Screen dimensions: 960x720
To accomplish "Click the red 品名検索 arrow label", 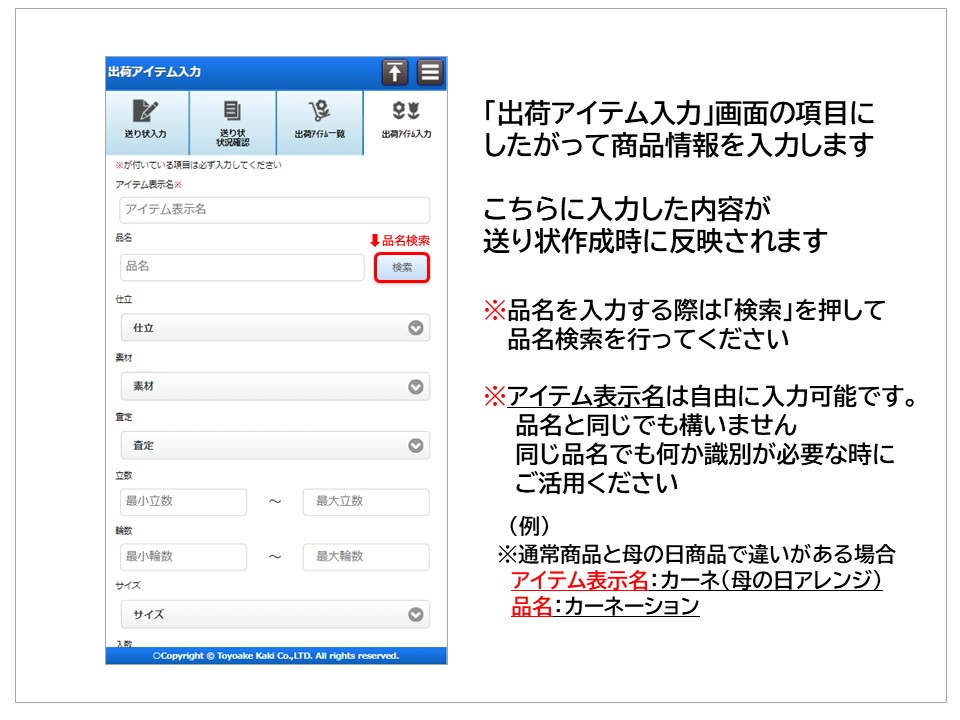I will tap(399, 240).
